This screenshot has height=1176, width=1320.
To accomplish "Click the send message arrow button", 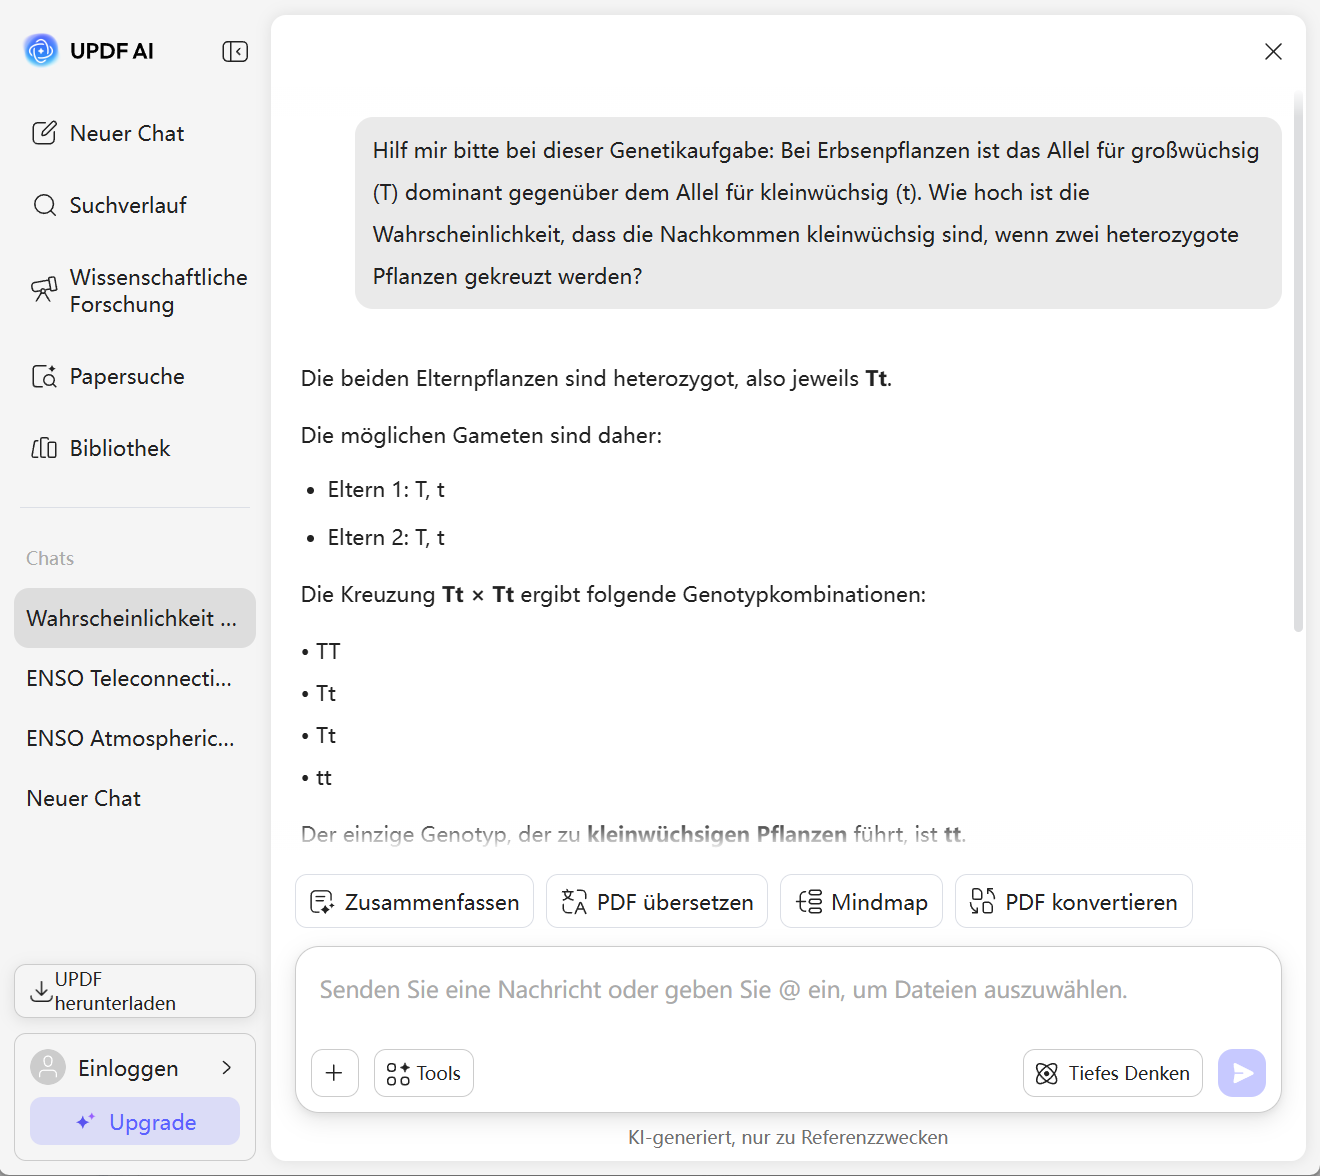I will pyautogui.click(x=1242, y=1073).
